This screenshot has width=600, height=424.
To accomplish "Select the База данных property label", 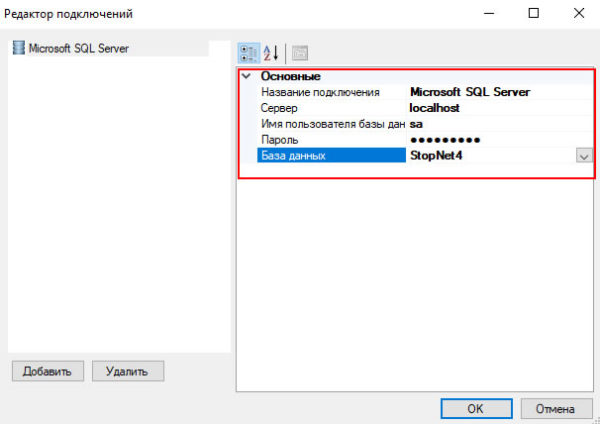I will click(293, 156).
